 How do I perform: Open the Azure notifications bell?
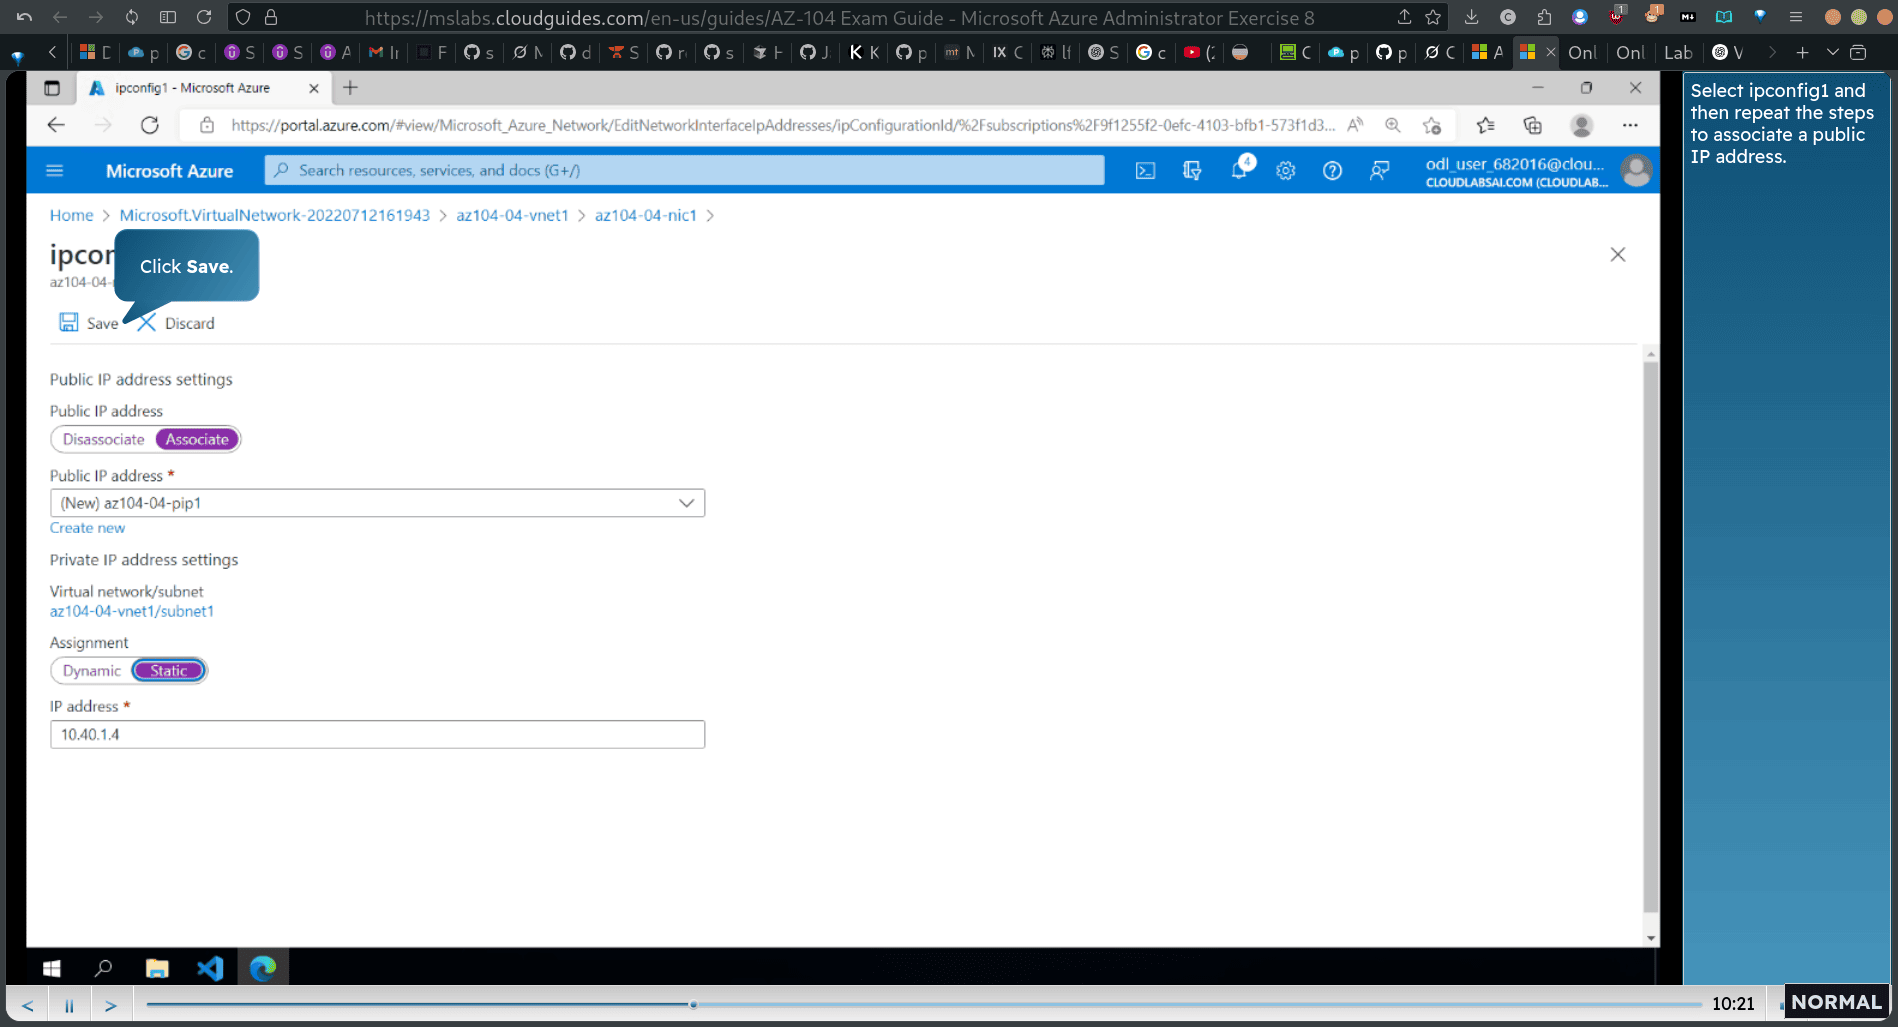click(x=1240, y=169)
